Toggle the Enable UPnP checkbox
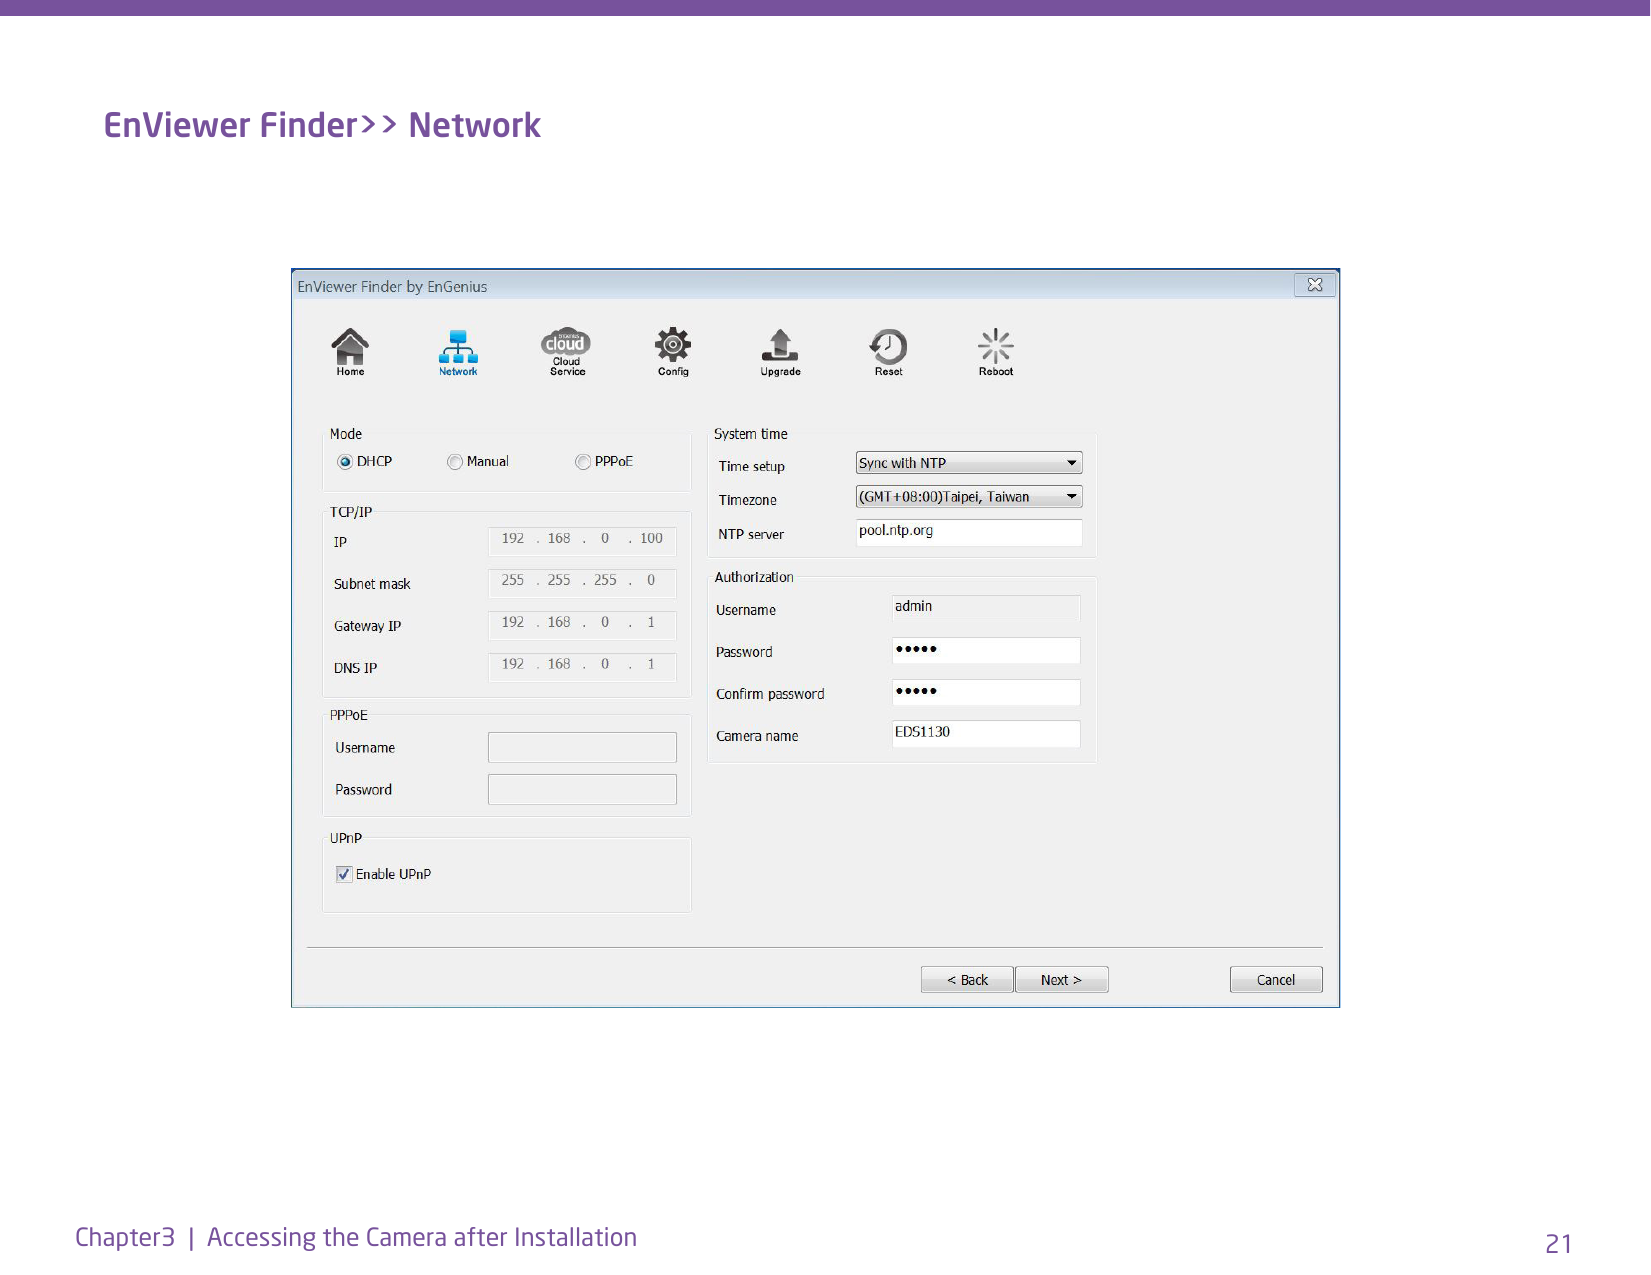The height and width of the screenshot is (1275, 1651). pyautogui.click(x=344, y=874)
